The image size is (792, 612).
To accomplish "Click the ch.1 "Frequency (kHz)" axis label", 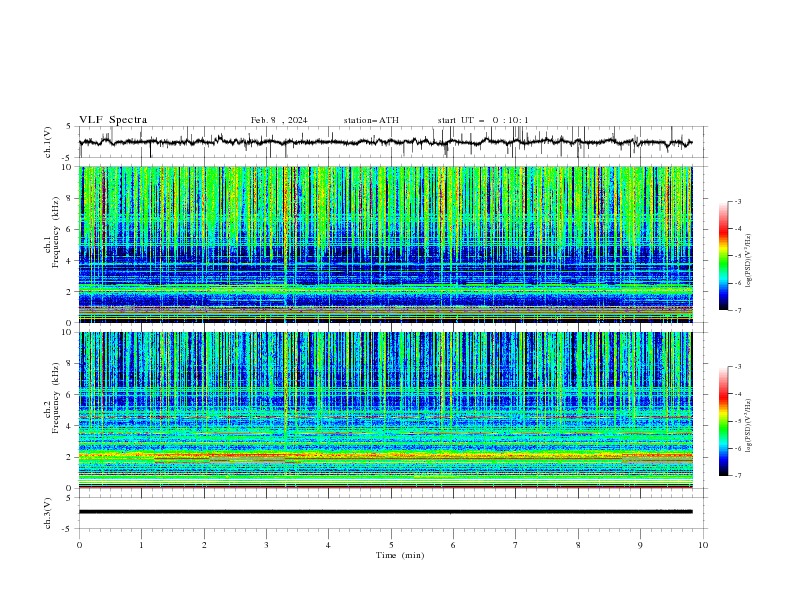I will pos(56,232).
